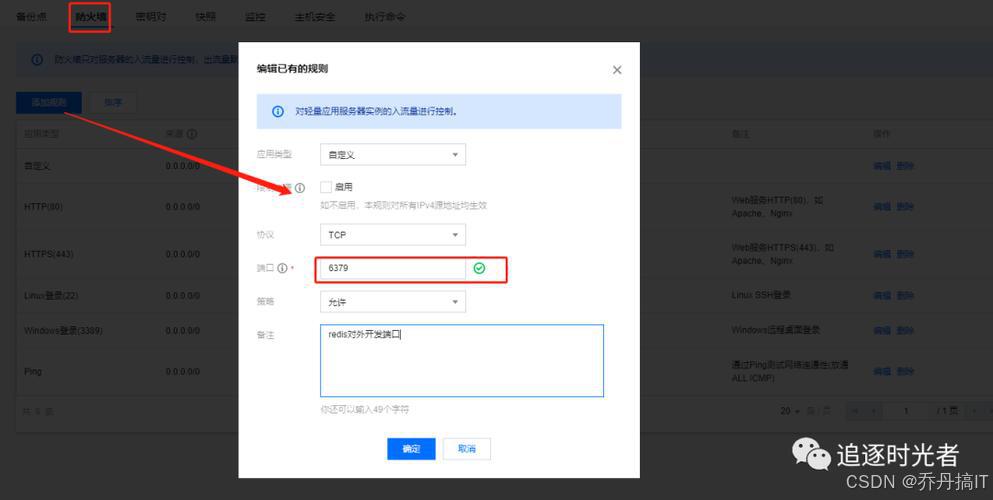Switch to the 密钥对 tab
The image size is (993, 500).
[151, 17]
